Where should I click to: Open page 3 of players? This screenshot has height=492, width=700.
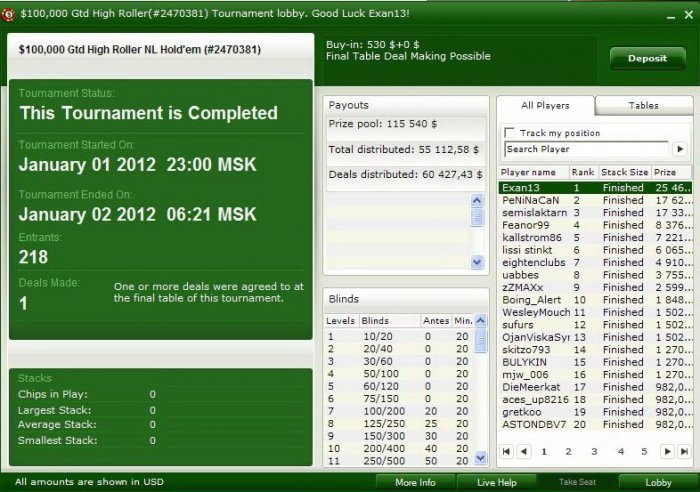point(594,451)
